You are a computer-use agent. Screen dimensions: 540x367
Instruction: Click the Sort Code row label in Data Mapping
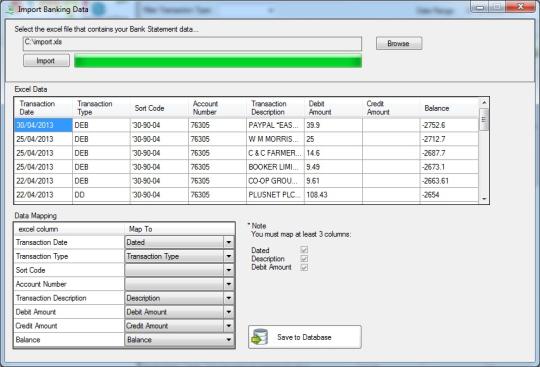(x=69, y=270)
